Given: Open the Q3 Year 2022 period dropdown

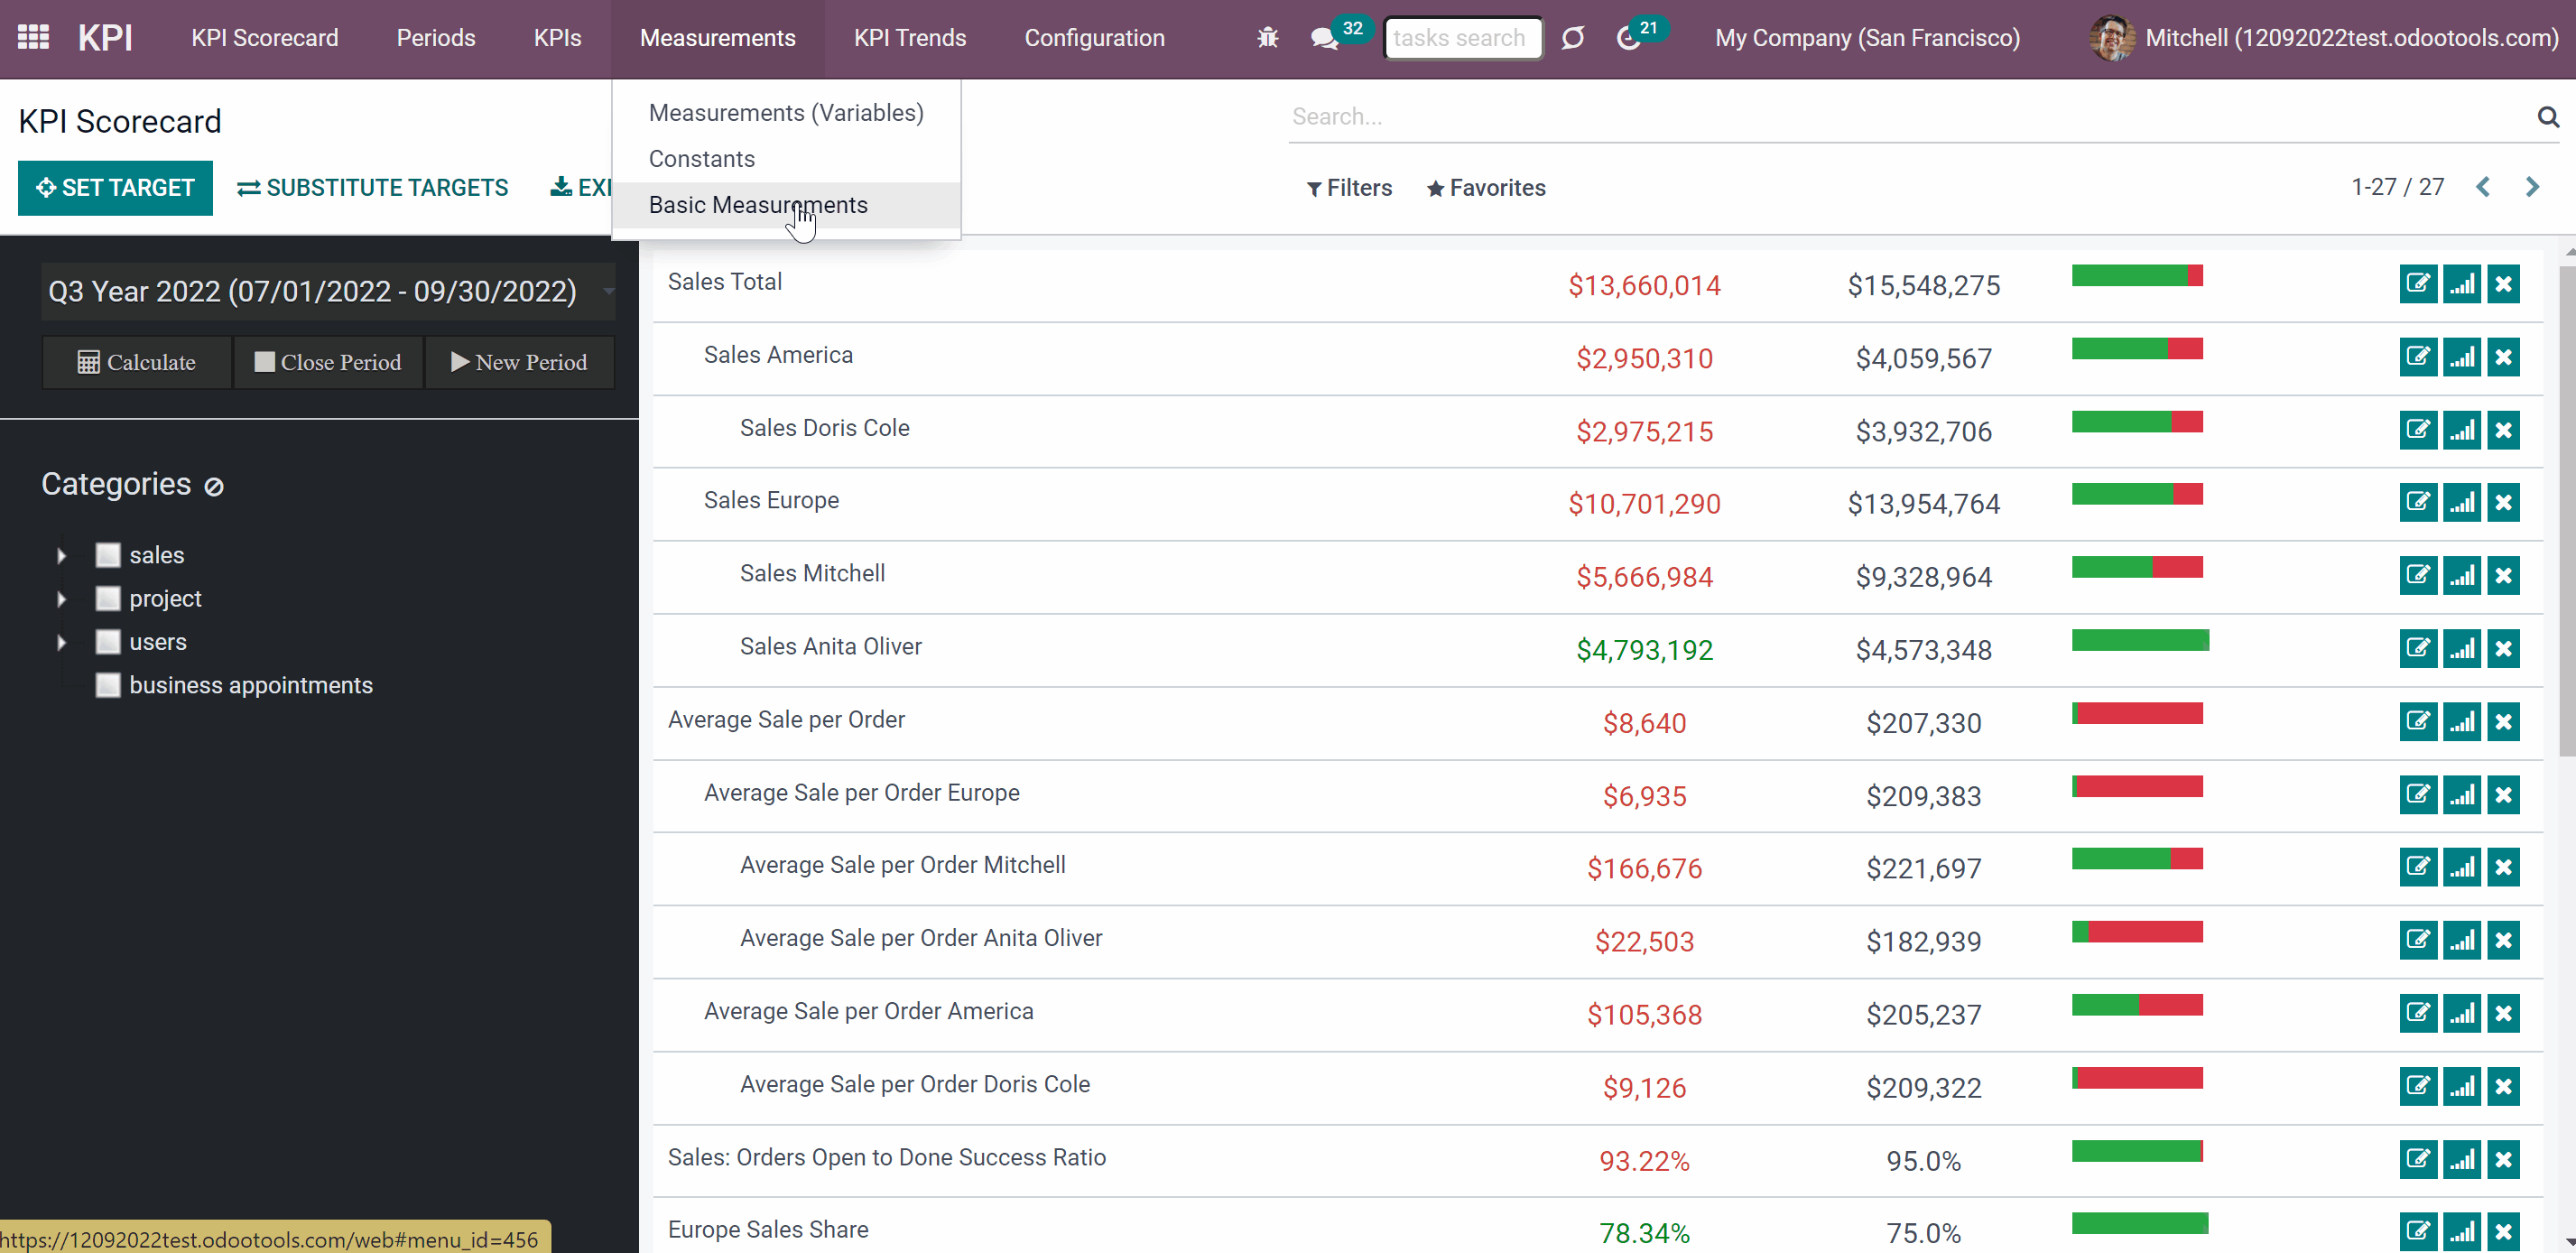Looking at the screenshot, I should tap(328, 291).
